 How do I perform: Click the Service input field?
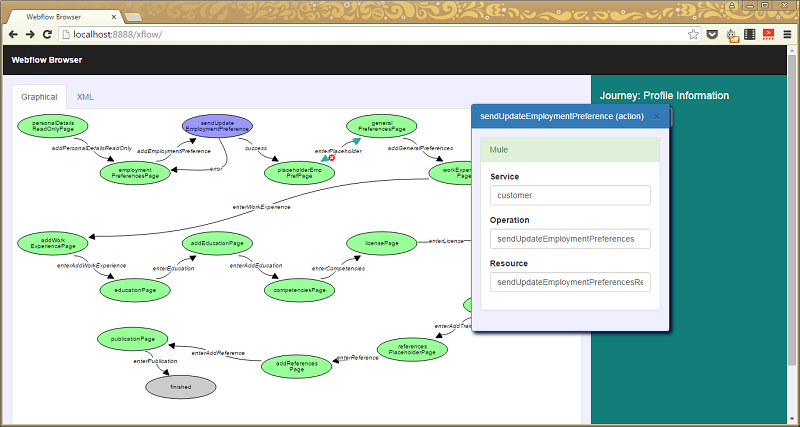570,196
